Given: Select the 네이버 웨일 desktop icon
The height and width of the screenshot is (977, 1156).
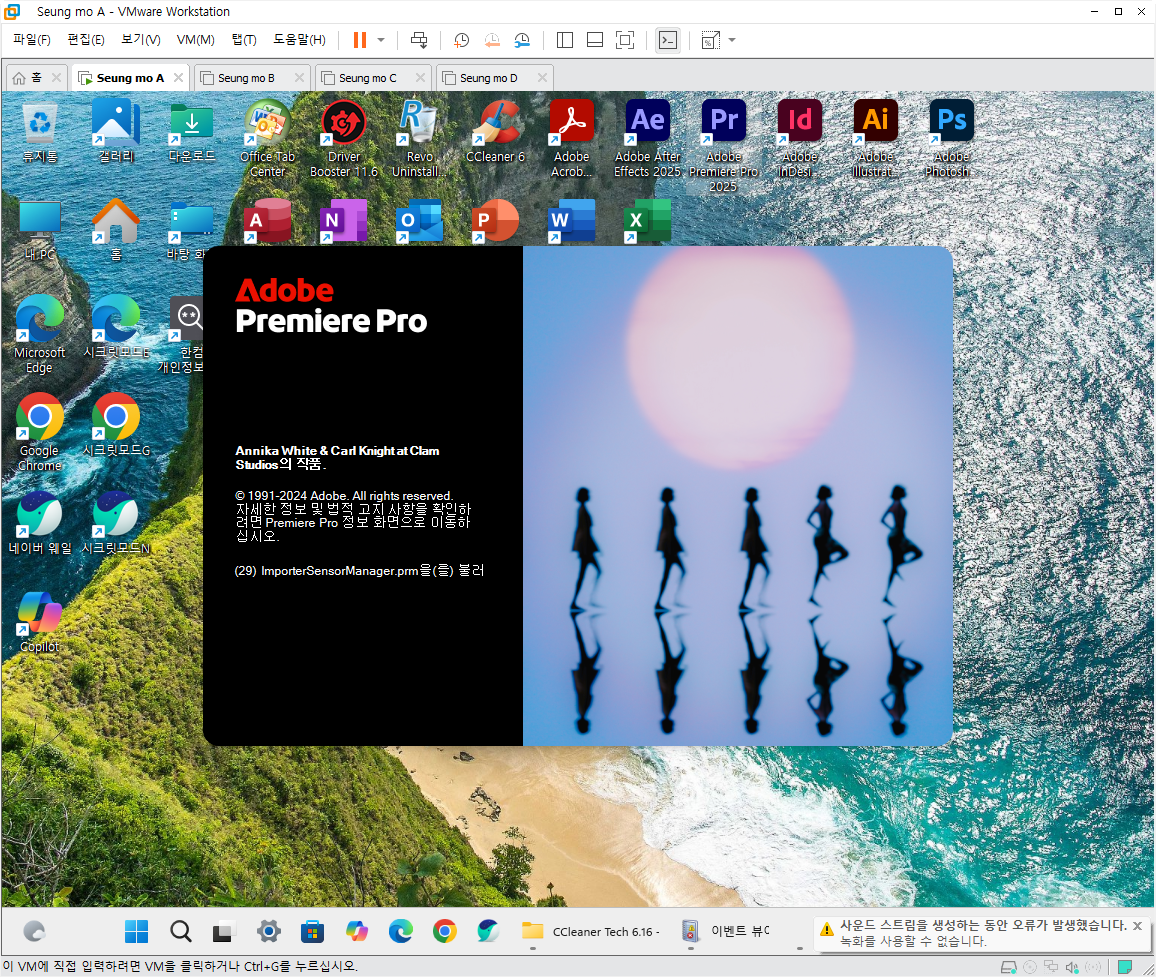Looking at the screenshot, I should pos(40,524).
